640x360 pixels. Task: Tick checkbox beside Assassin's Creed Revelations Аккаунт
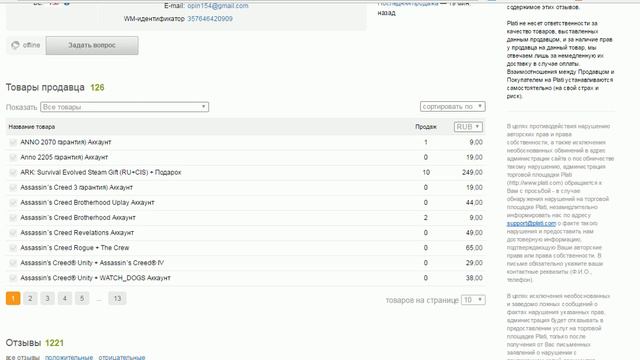click(13, 233)
